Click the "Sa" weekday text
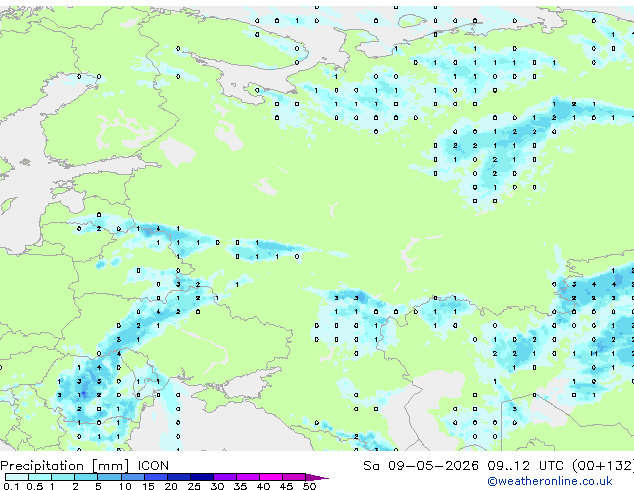Image resolution: width=634 pixels, height=490 pixels. coord(372,466)
